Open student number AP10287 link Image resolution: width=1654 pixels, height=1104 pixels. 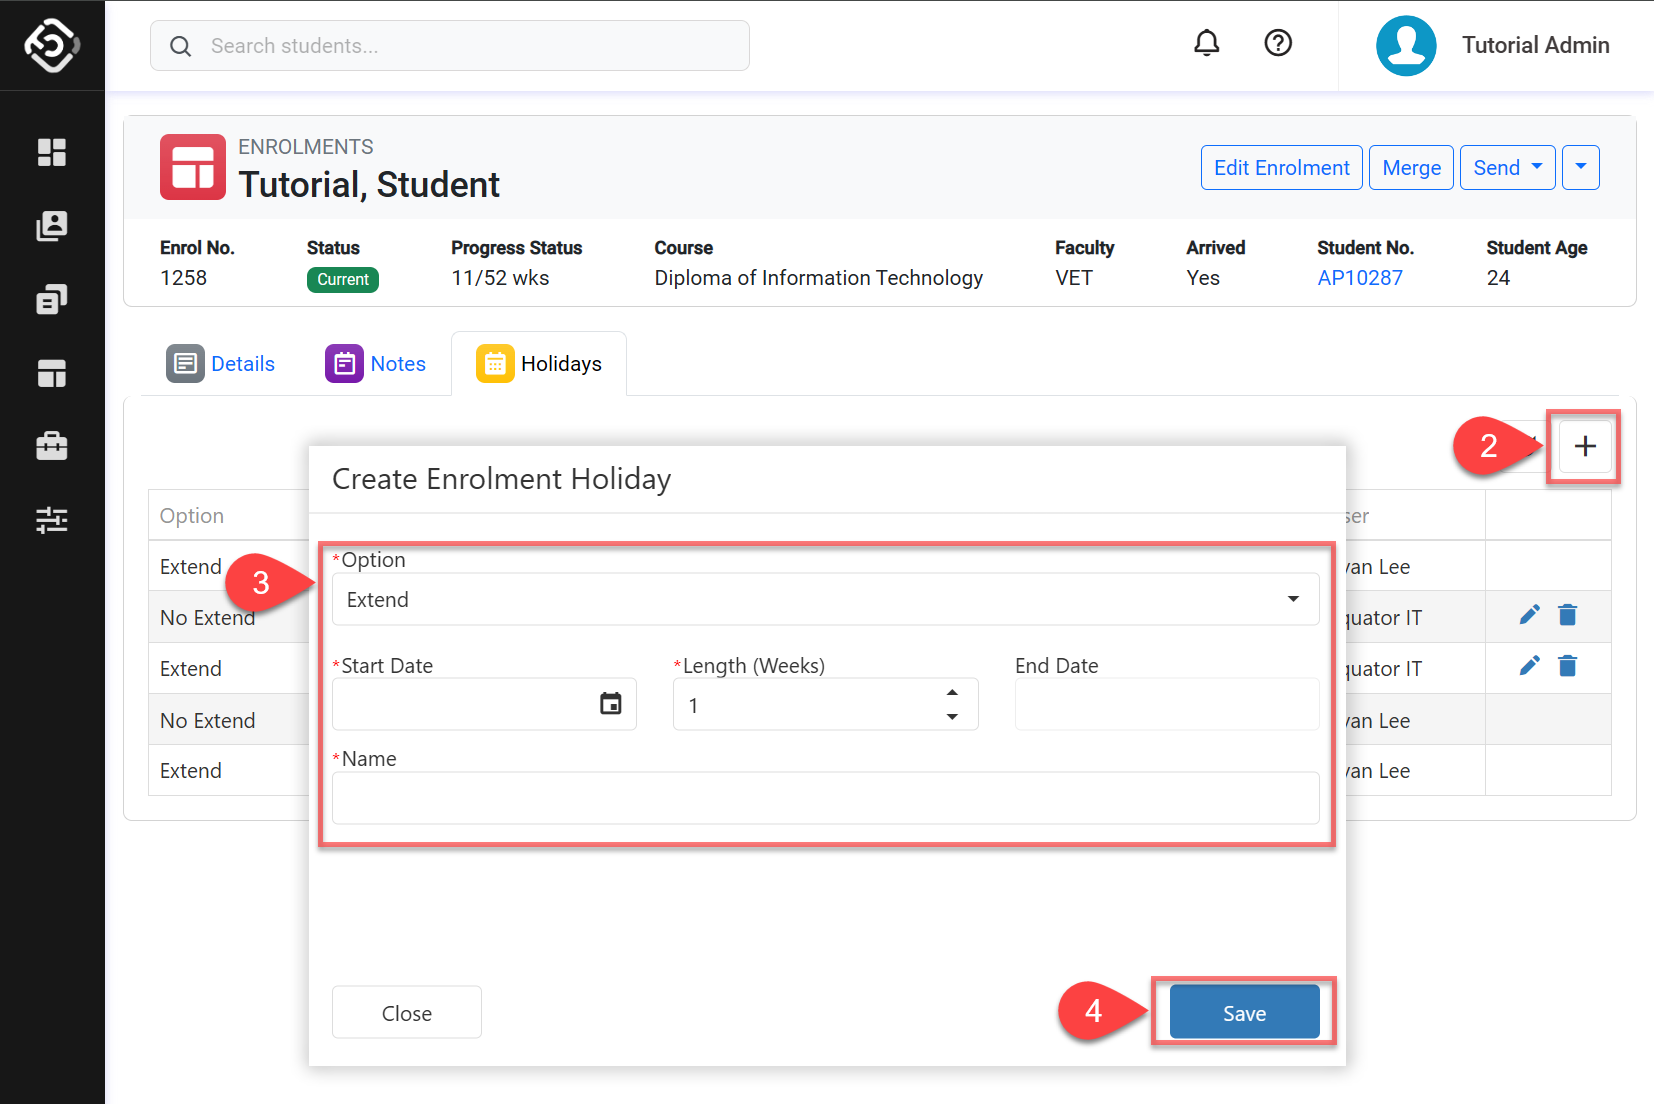pos(1360,278)
